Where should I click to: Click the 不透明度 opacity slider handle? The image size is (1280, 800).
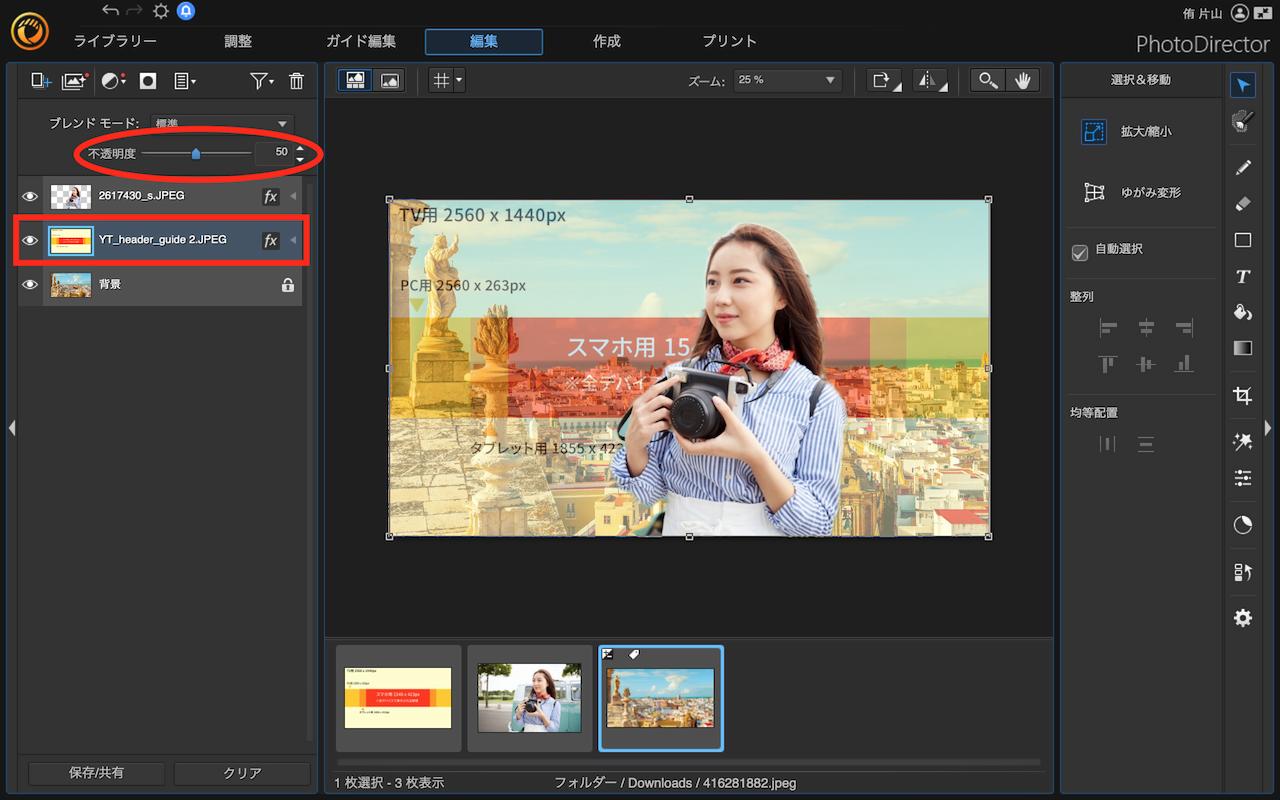pyautogui.click(x=196, y=153)
